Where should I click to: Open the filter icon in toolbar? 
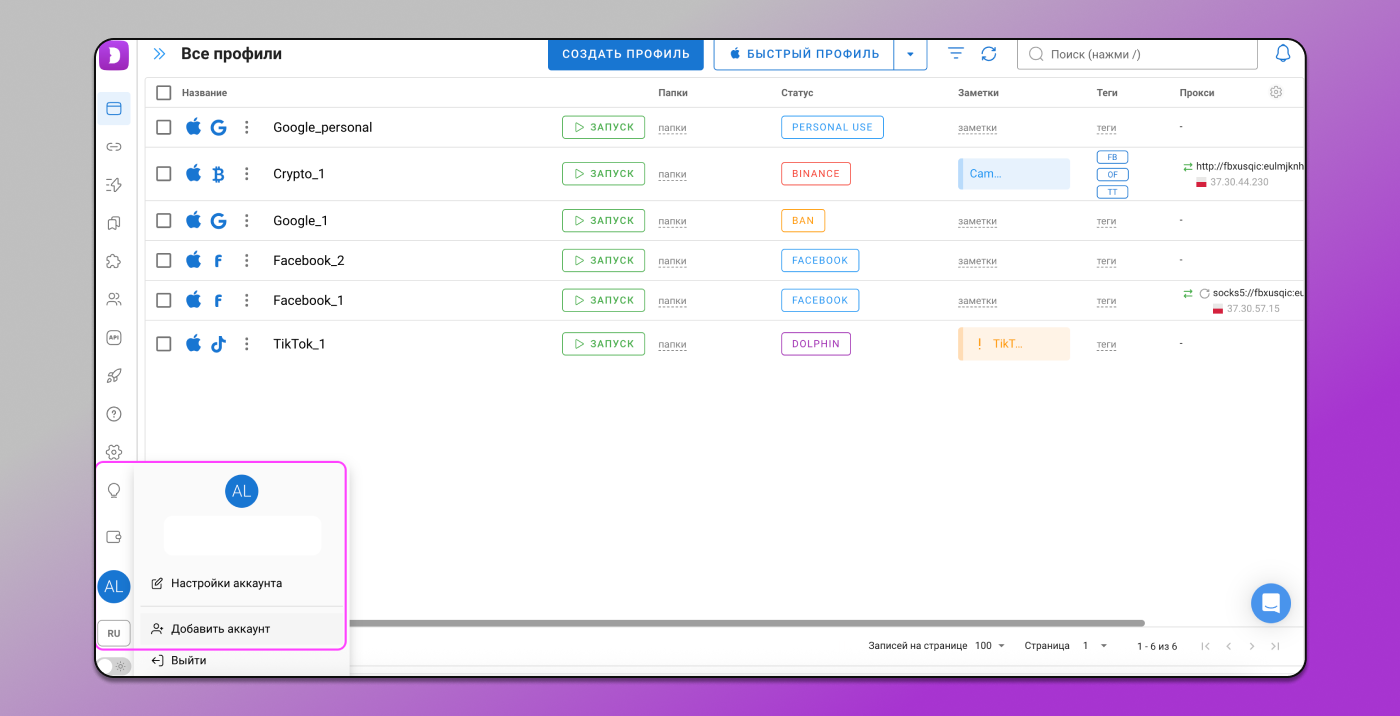click(956, 54)
